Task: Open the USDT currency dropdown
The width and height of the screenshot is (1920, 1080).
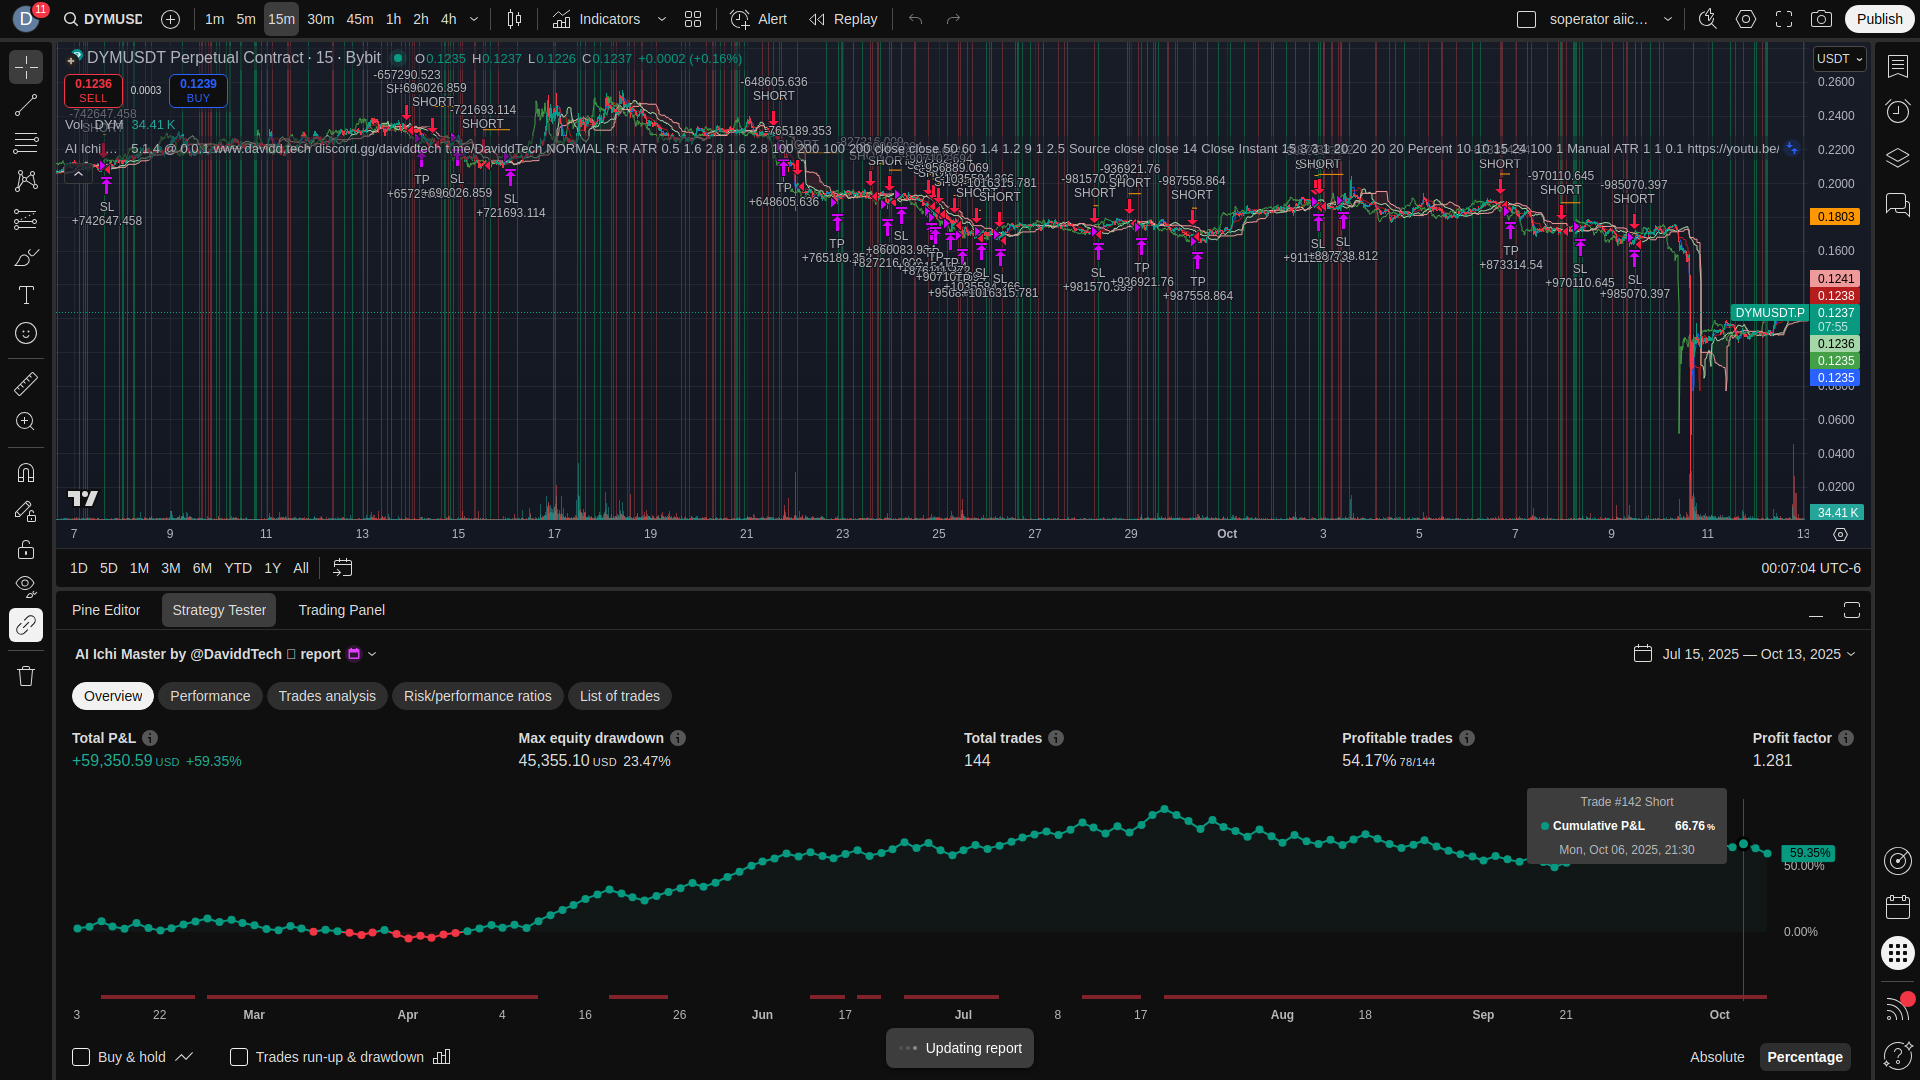Action: 1839,59
